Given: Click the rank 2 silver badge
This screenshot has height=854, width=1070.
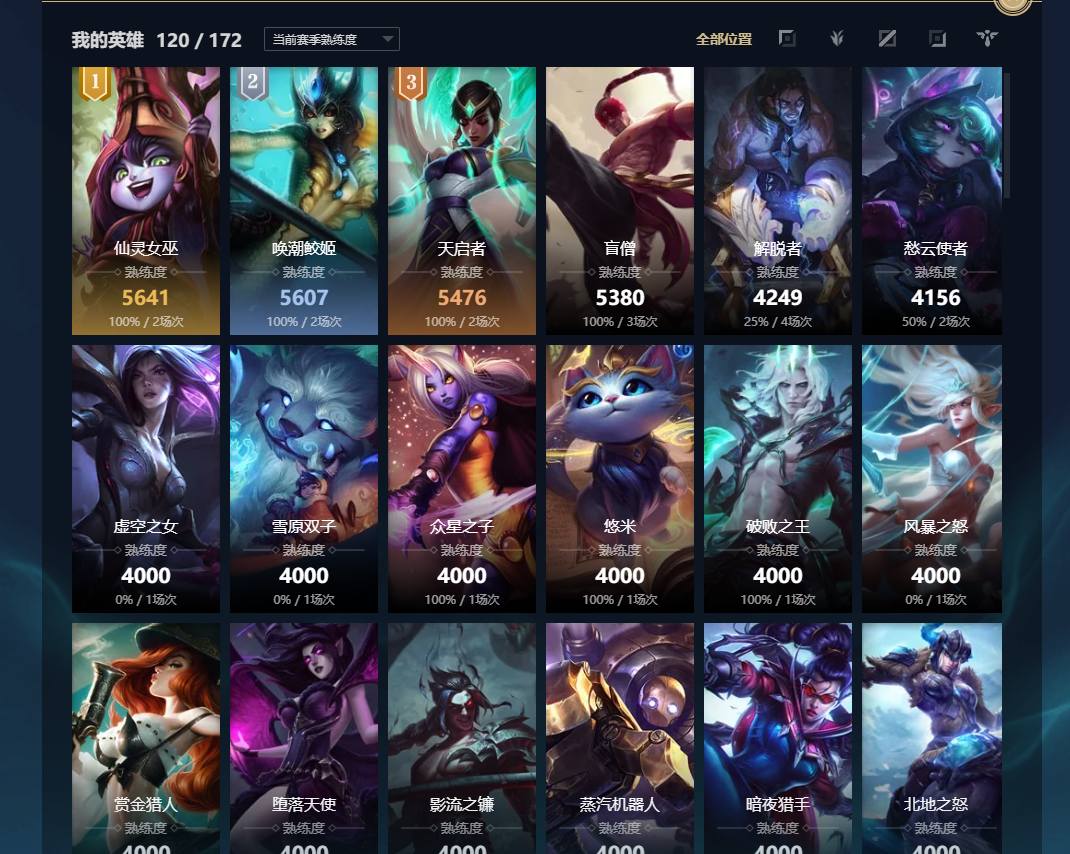Looking at the screenshot, I should (252, 83).
